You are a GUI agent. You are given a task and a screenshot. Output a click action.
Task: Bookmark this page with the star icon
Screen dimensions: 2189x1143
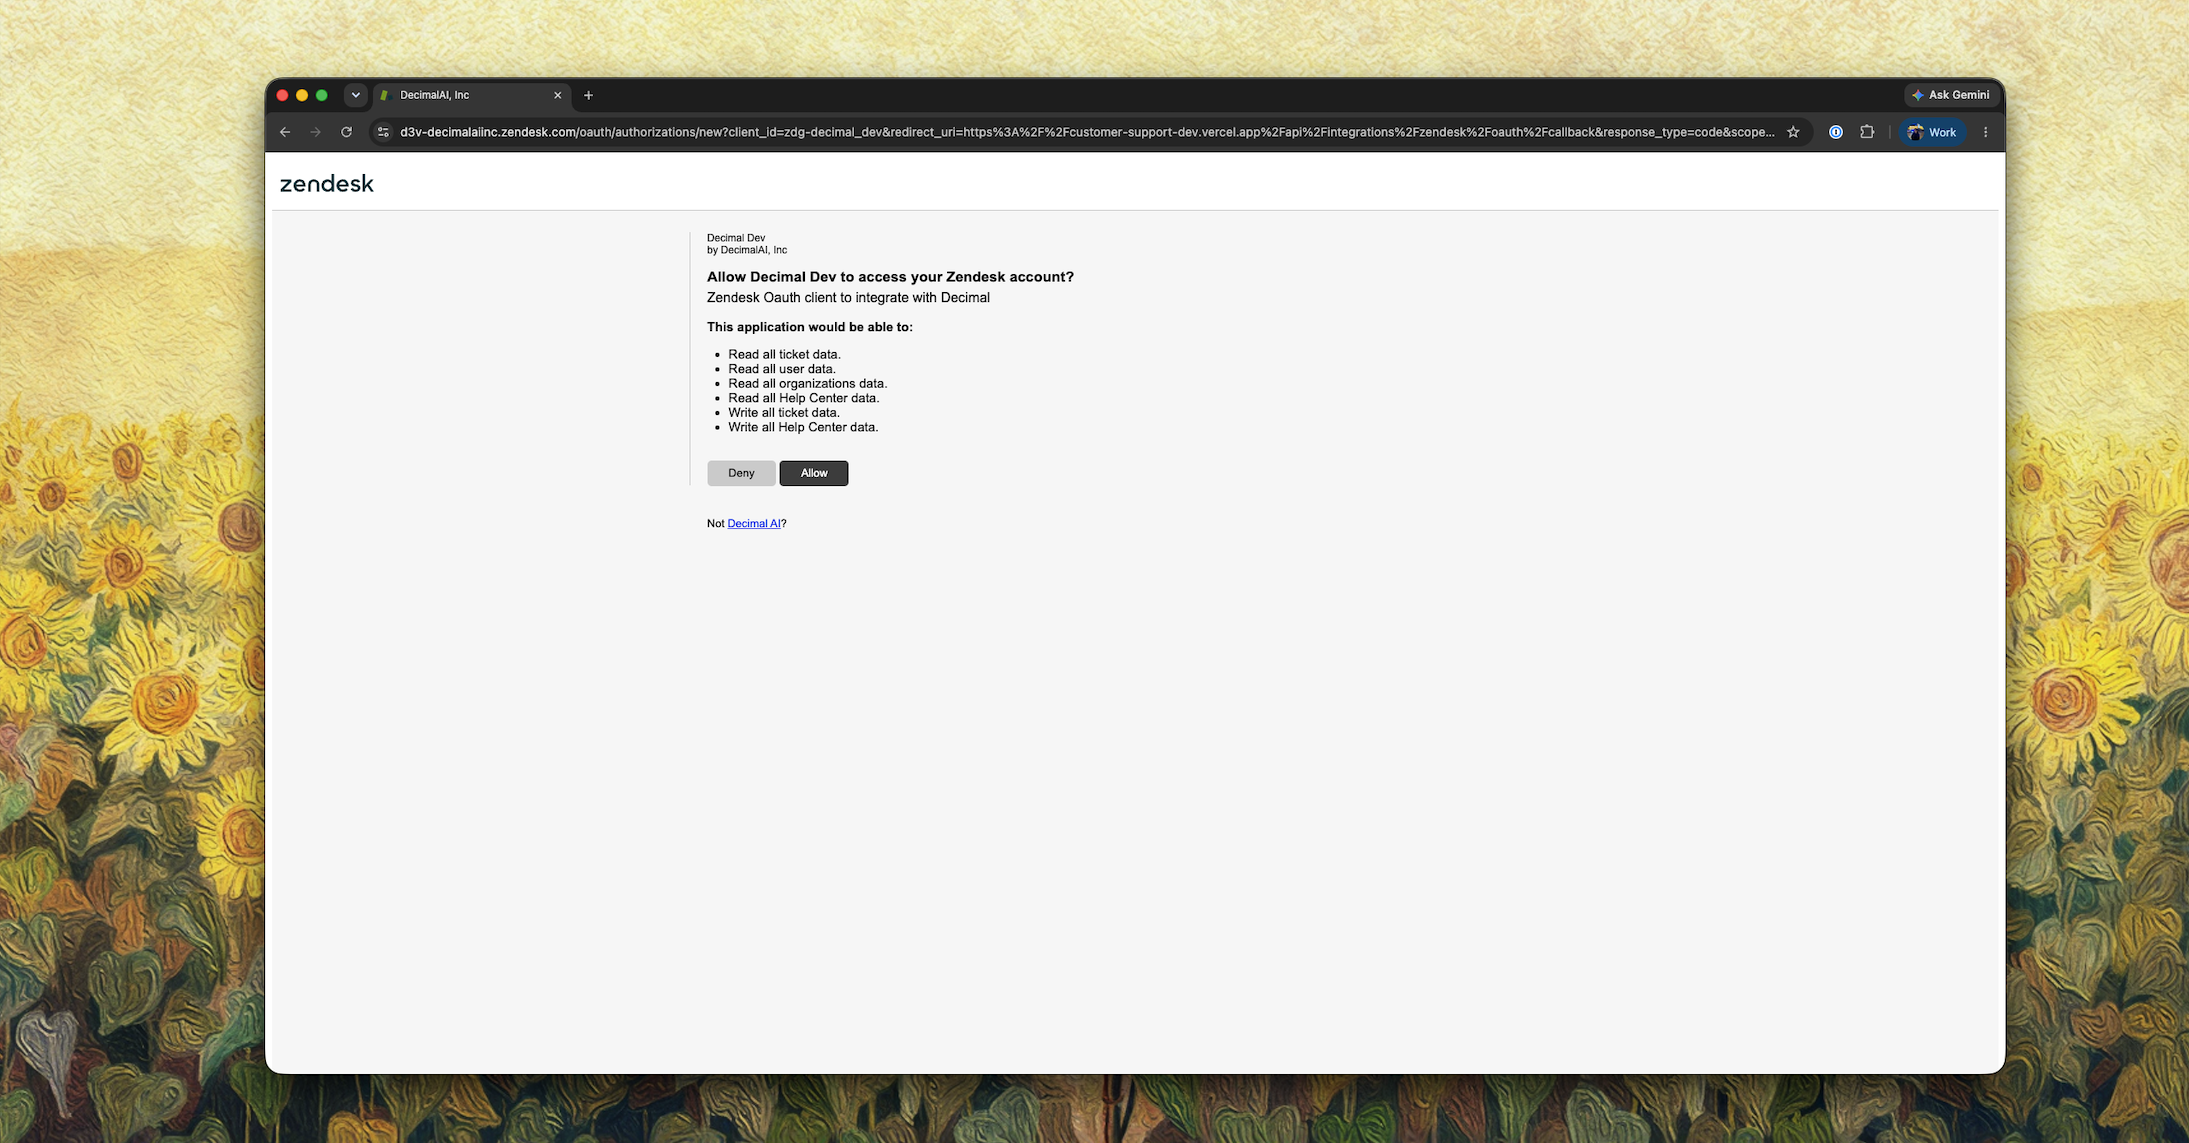(x=1793, y=132)
